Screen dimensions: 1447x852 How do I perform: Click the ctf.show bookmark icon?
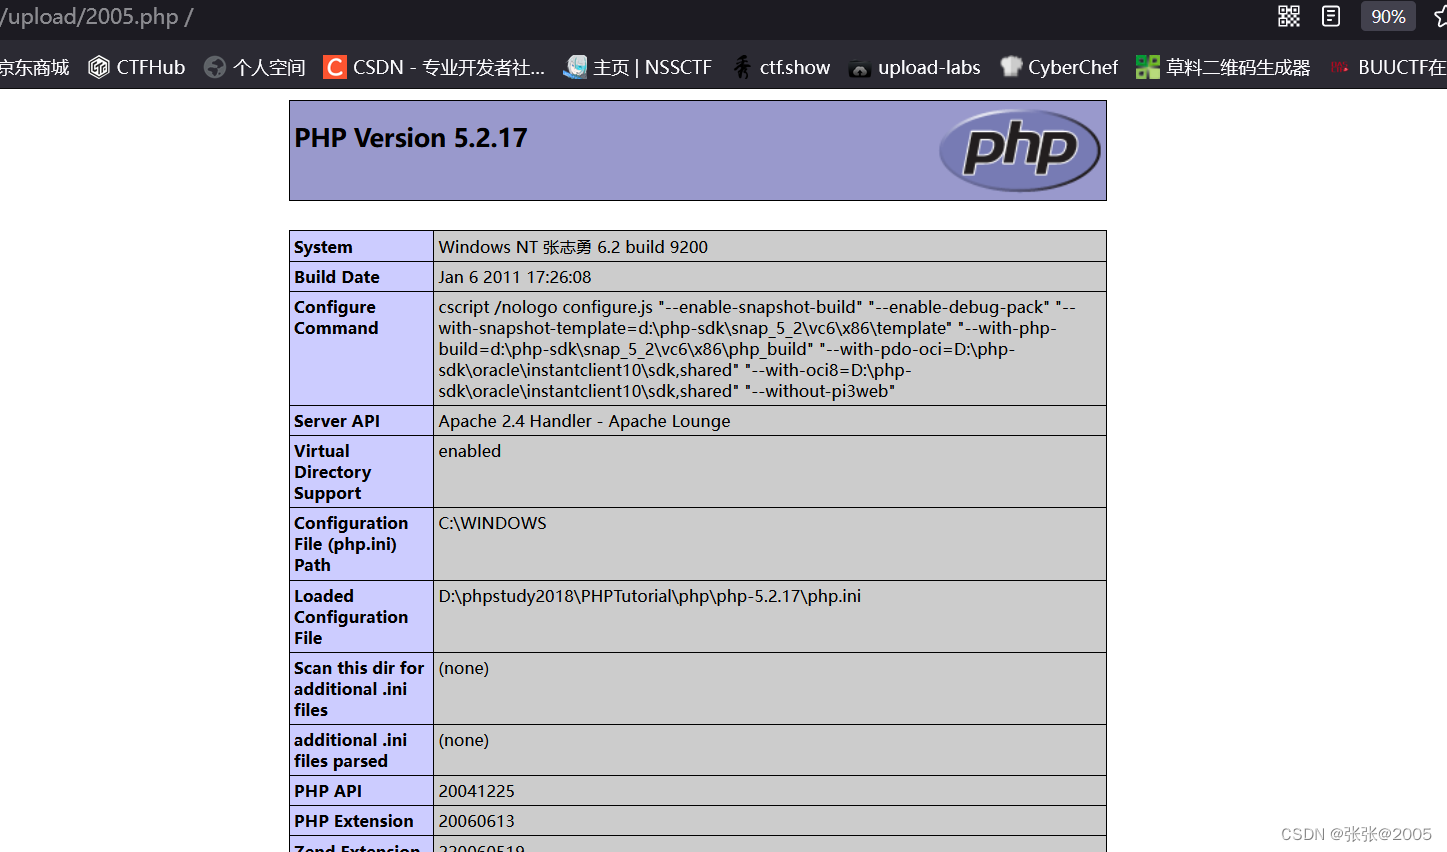point(742,67)
